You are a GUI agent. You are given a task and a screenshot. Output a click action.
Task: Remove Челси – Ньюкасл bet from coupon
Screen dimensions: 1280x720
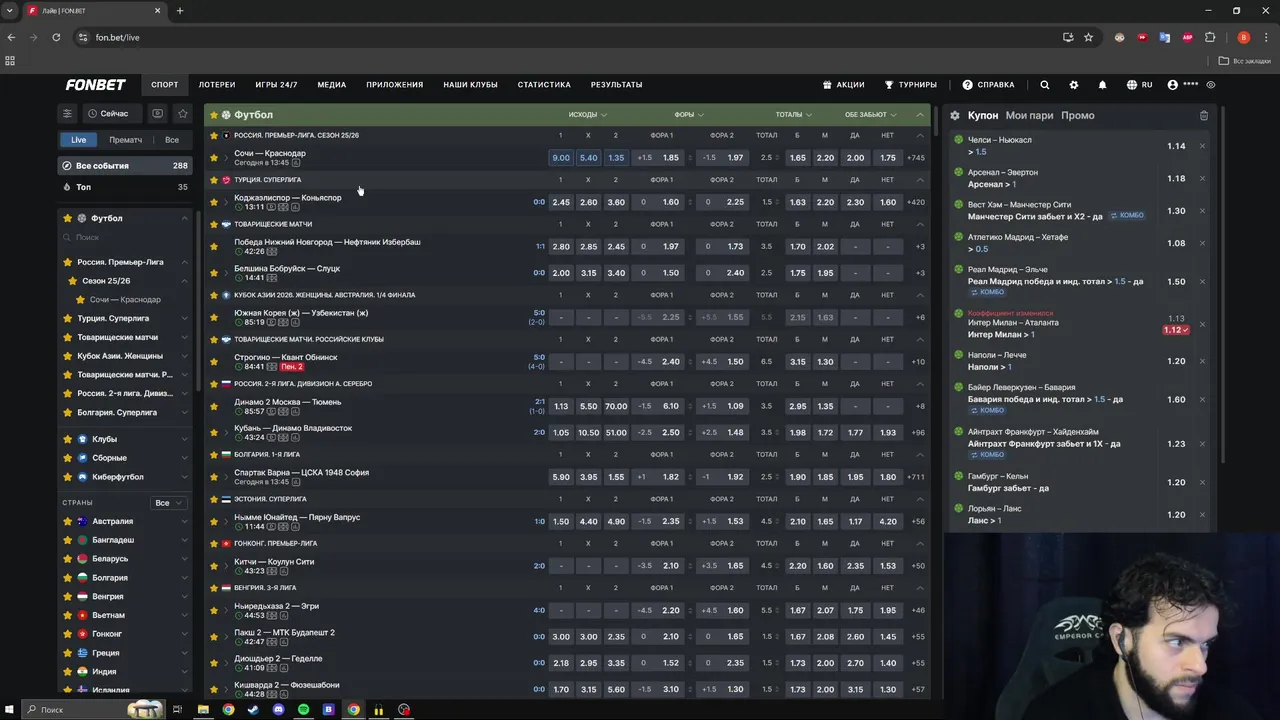1202,146
